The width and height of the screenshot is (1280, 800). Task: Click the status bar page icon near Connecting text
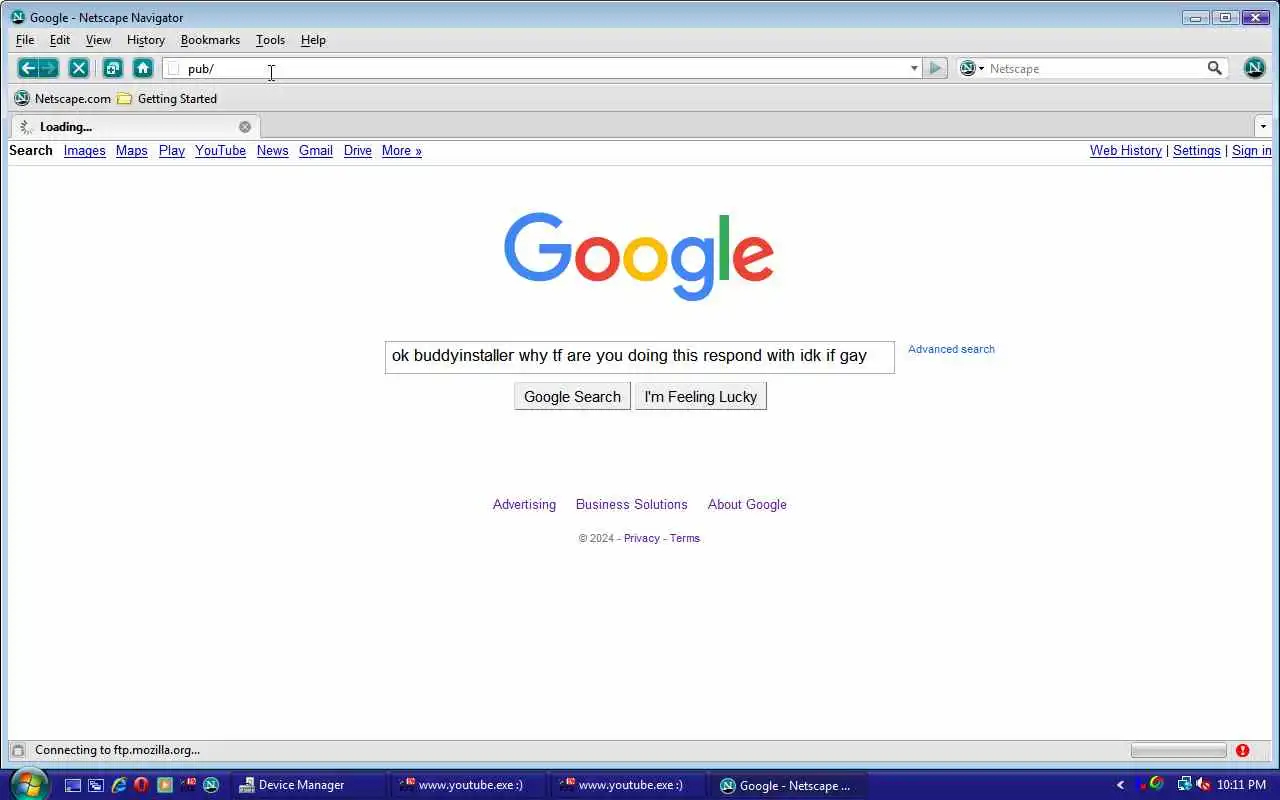18,750
